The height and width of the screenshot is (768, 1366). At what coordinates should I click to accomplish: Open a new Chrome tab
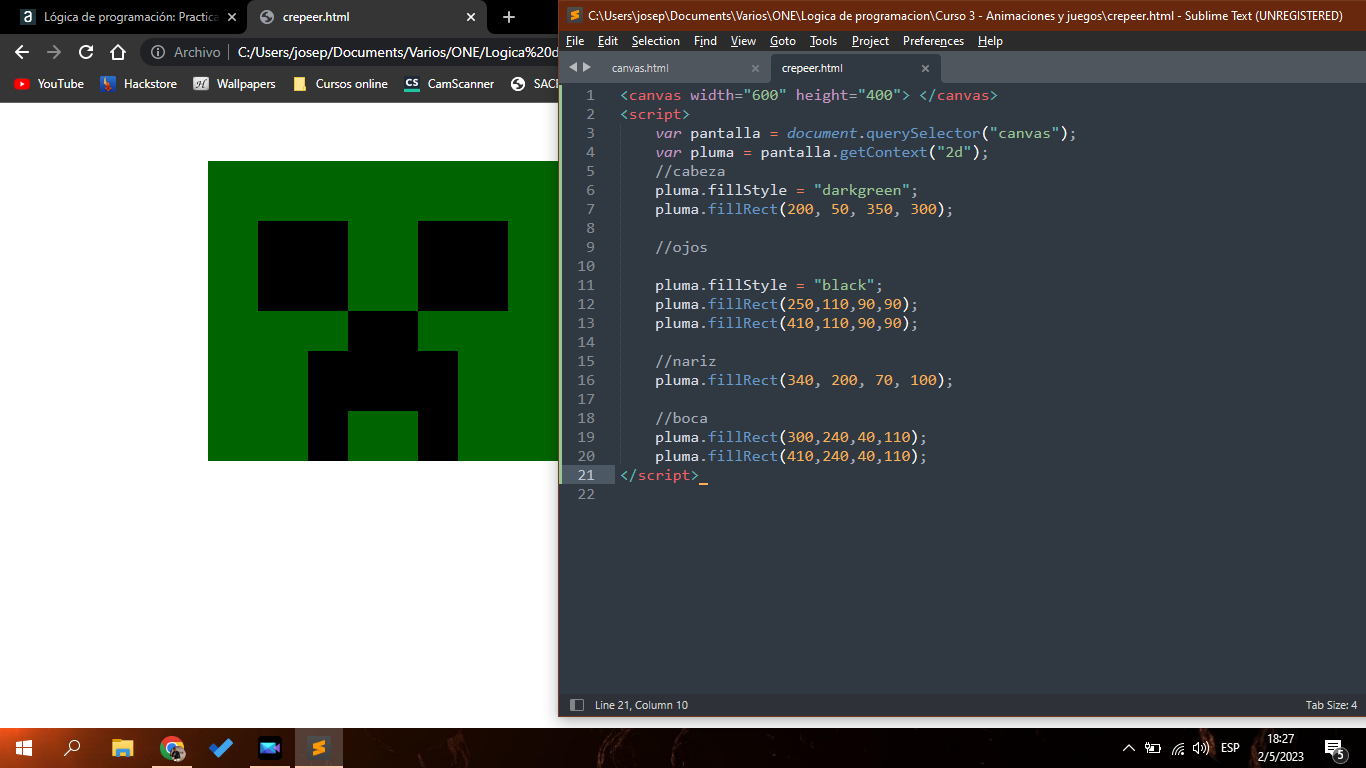[x=508, y=17]
